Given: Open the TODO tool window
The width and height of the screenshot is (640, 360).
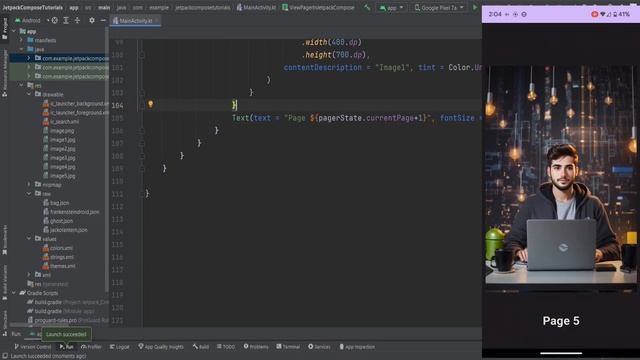Looking at the screenshot, I should [x=226, y=347].
